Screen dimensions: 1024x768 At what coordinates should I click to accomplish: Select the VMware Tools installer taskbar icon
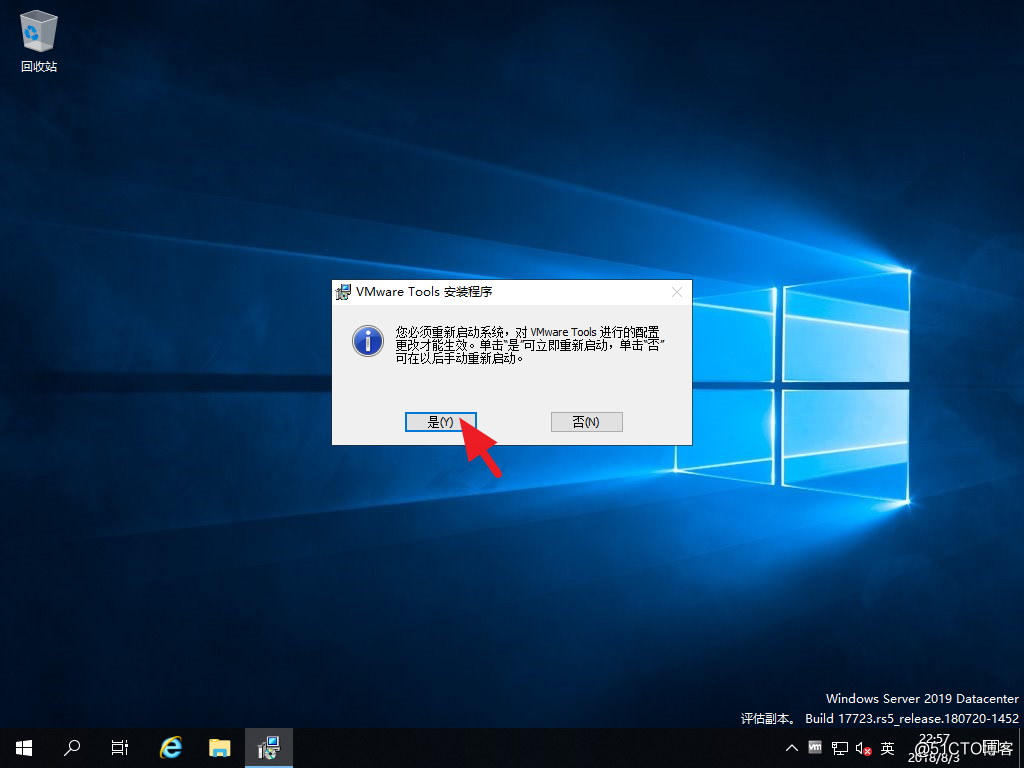tap(268, 748)
